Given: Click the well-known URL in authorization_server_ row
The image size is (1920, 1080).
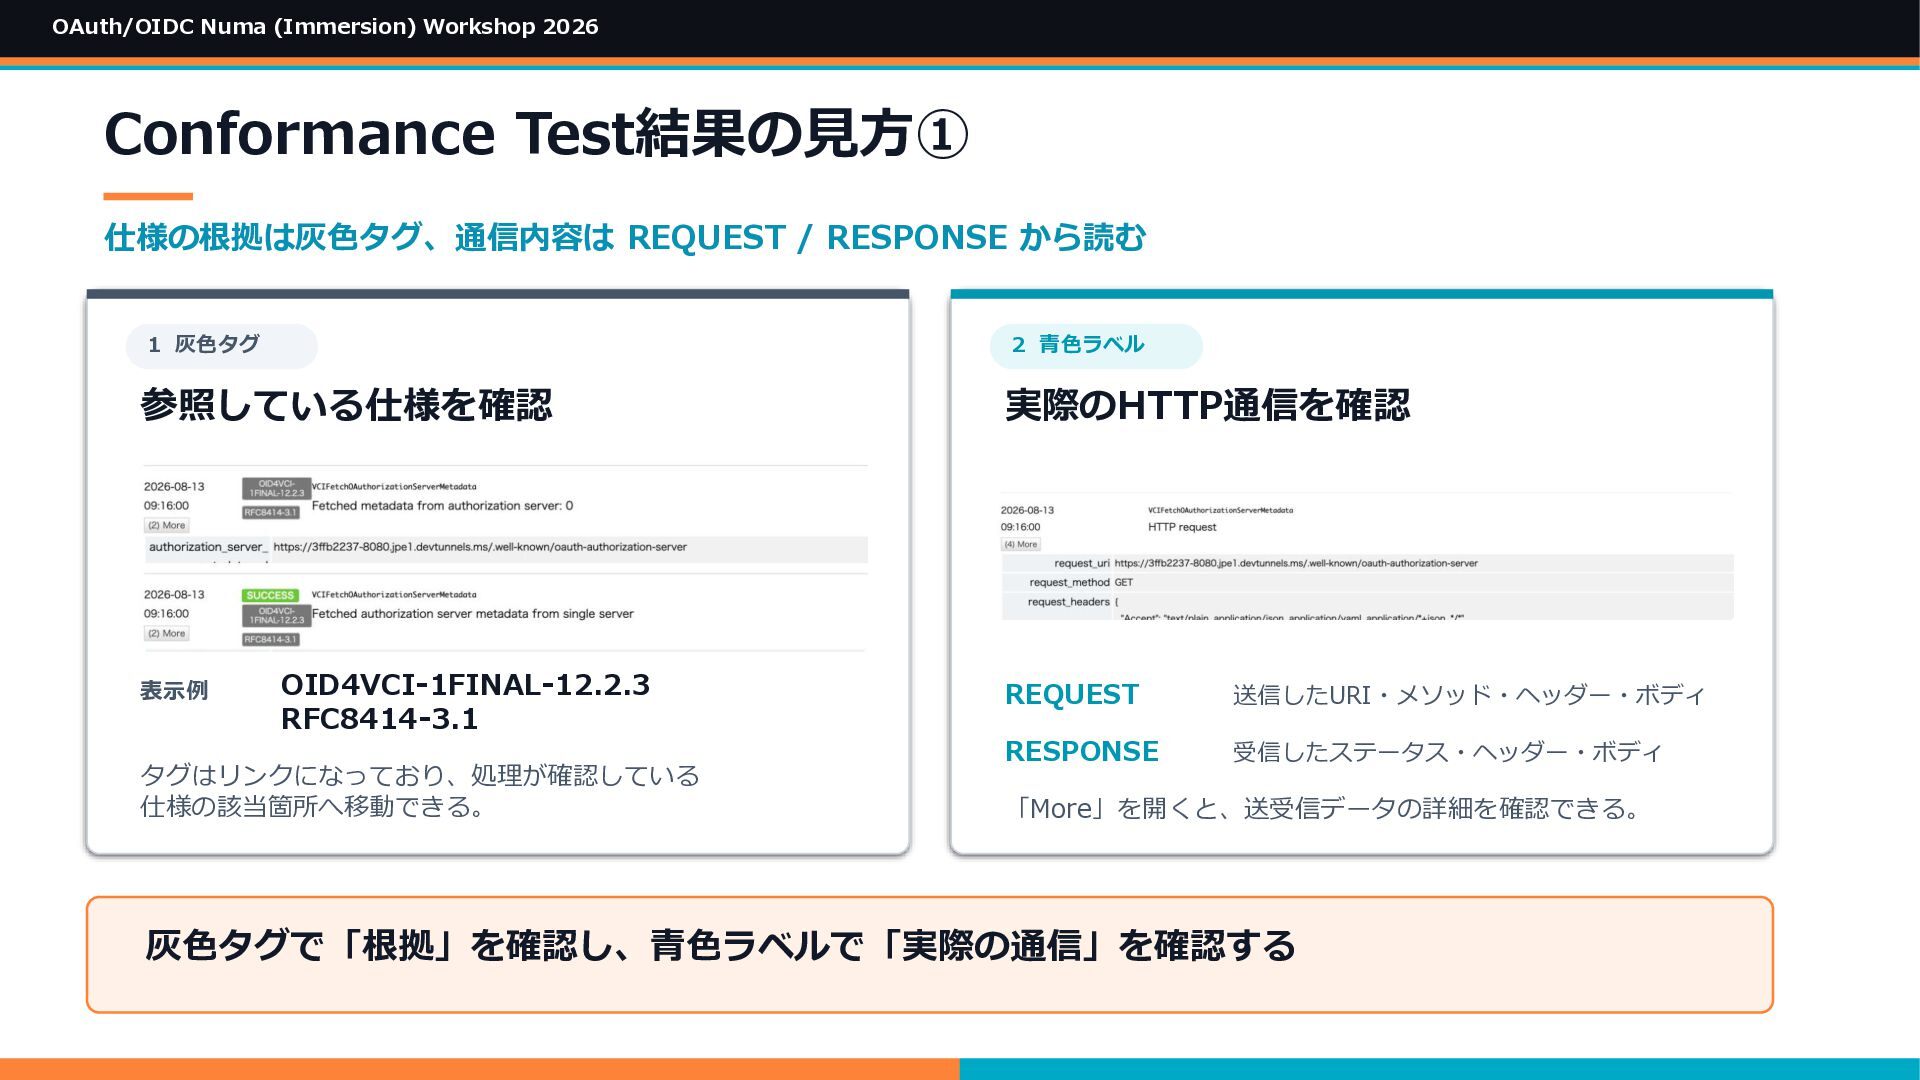Looking at the screenshot, I should tap(480, 547).
